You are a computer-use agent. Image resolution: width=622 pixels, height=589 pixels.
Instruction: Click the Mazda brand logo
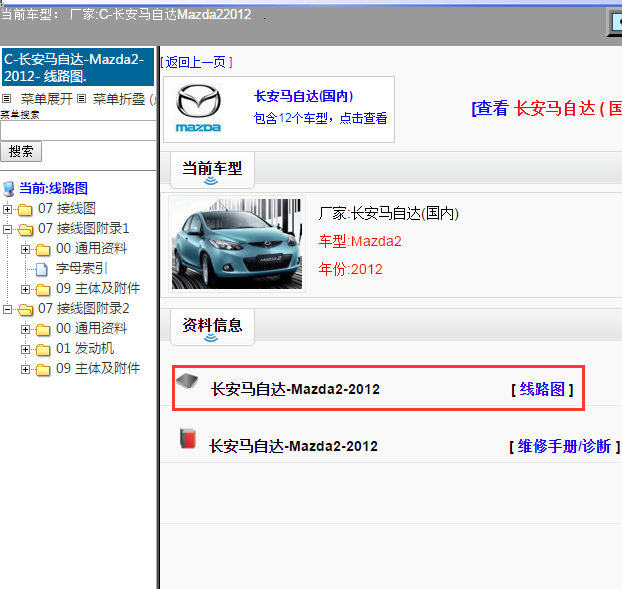point(198,108)
